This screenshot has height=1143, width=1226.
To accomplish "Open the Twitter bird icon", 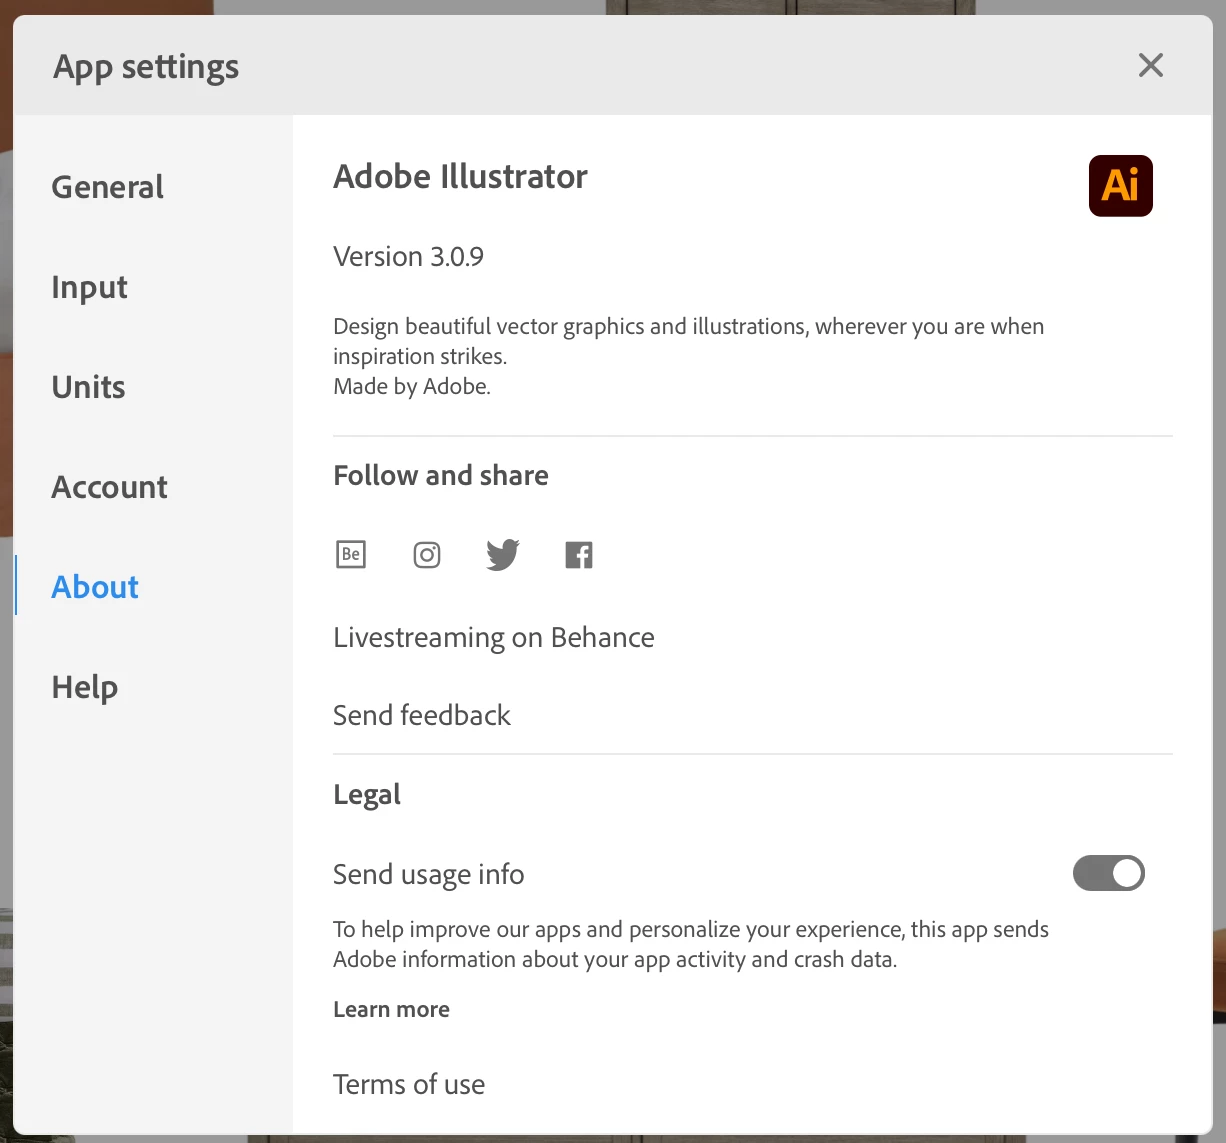I will 503,554.
